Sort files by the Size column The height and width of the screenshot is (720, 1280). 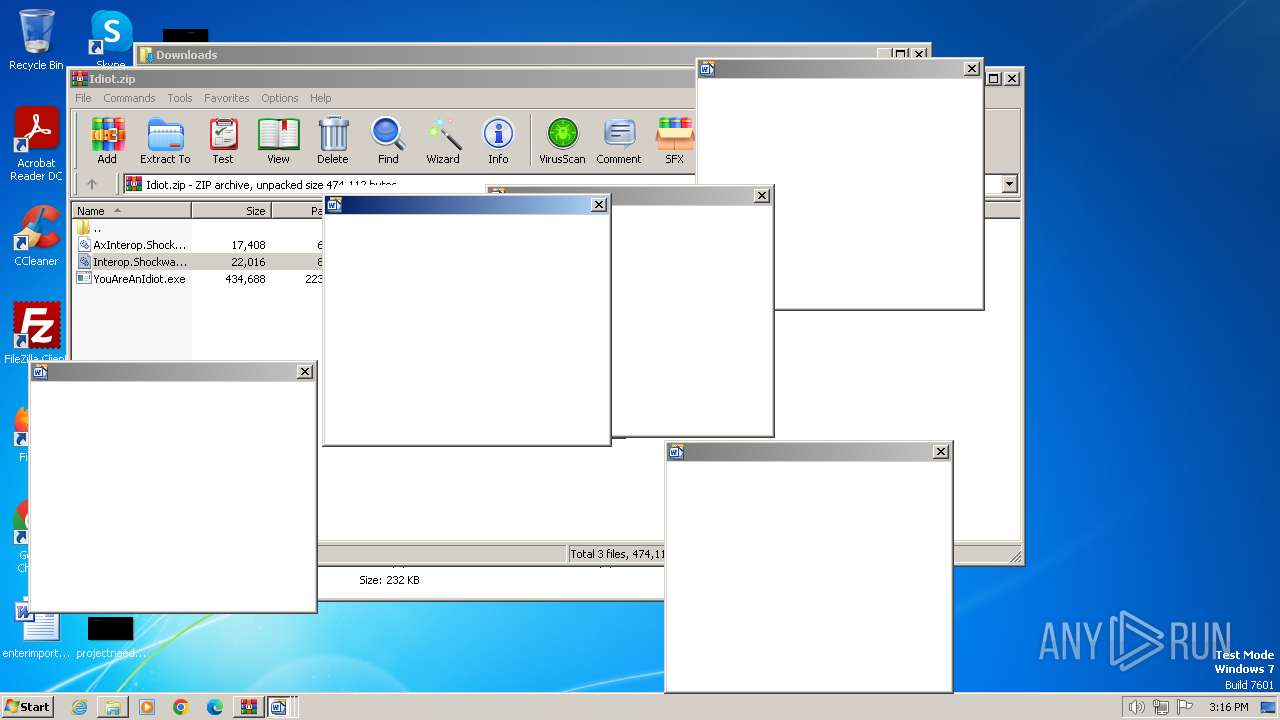coord(231,211)
